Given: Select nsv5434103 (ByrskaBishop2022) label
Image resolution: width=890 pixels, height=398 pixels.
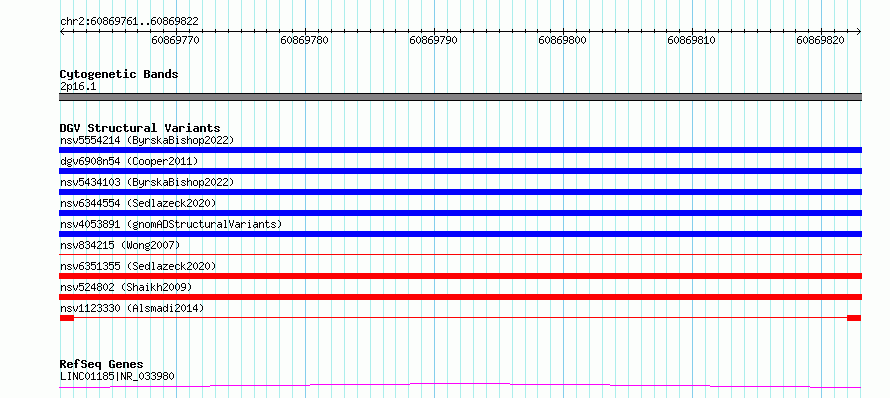Looking at the screenshot, I should point(147,182).
